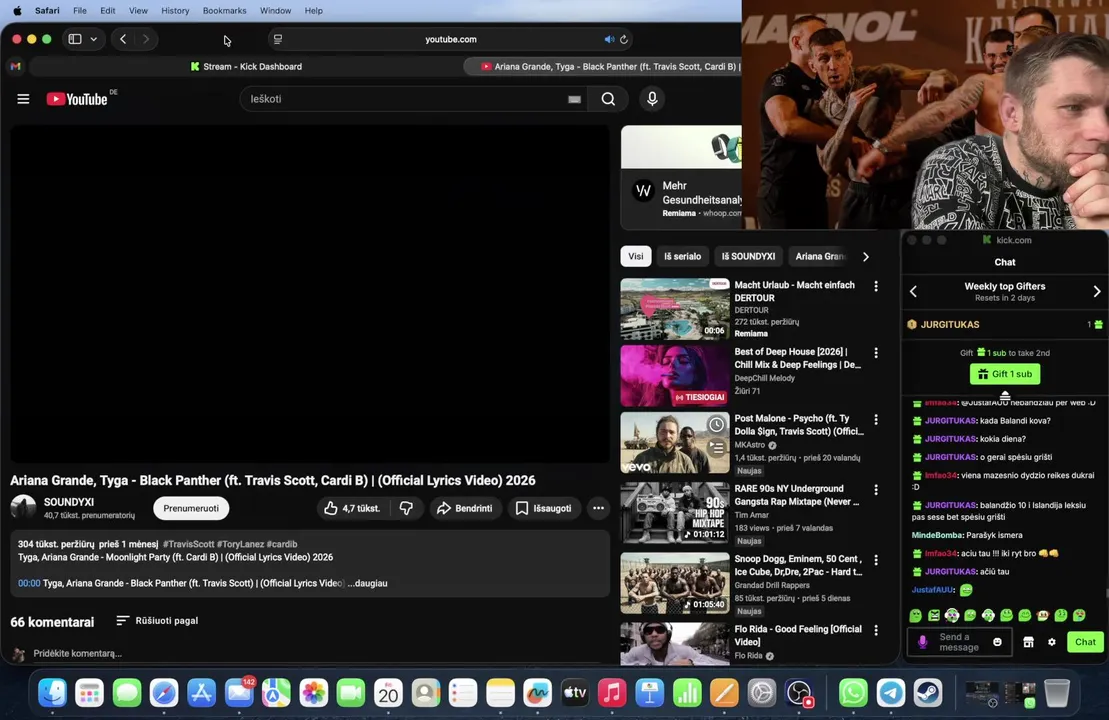
Task: Open the Best of Deep House live thumbnail
Action: click(675, 376)
